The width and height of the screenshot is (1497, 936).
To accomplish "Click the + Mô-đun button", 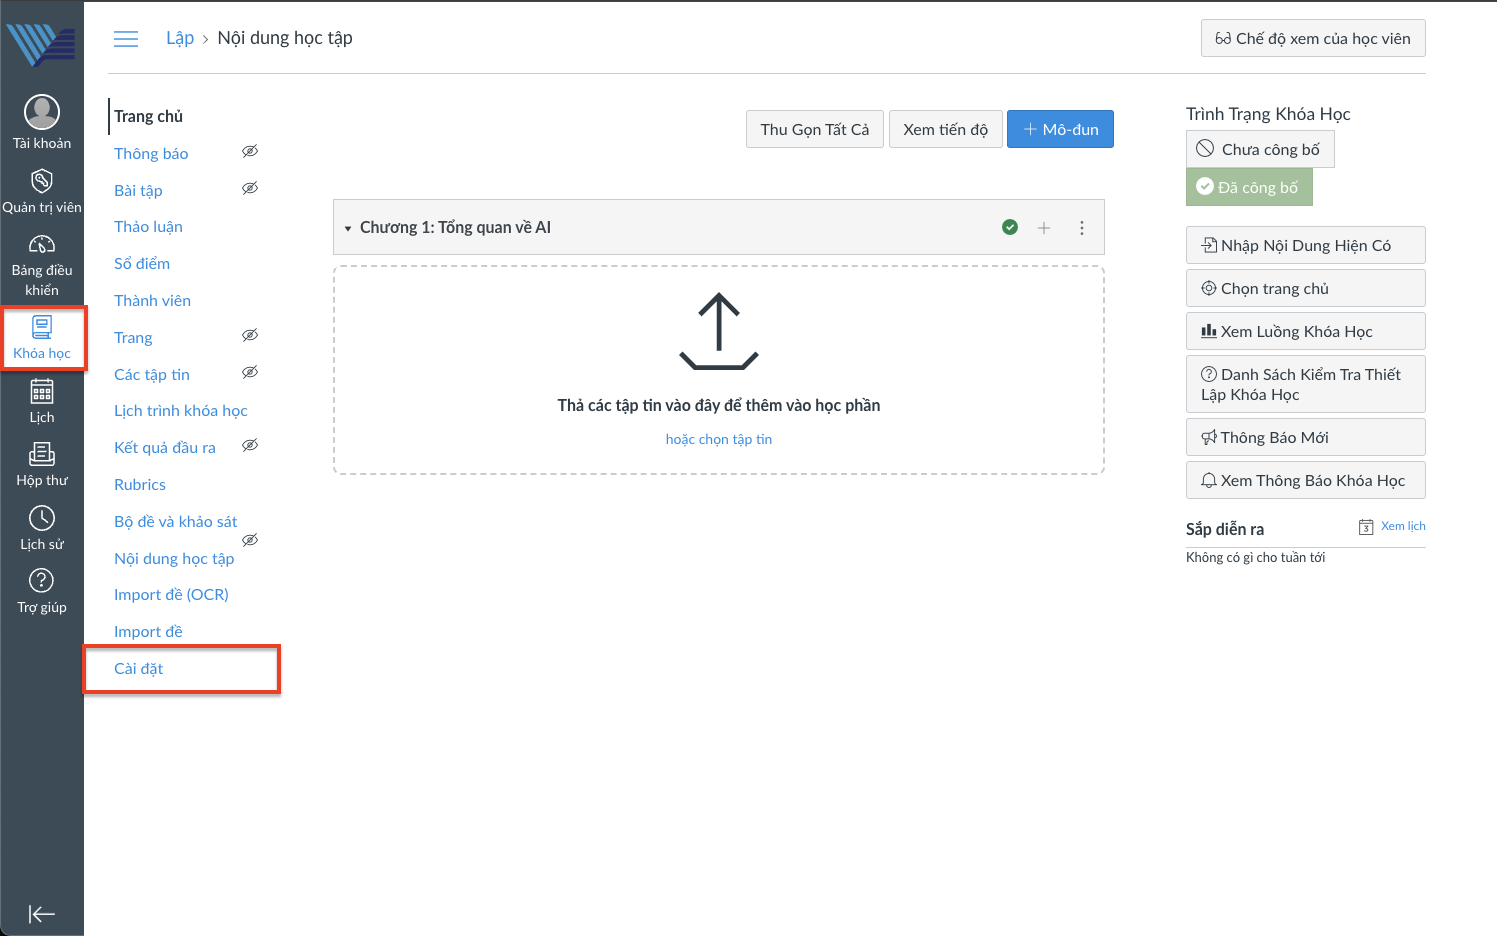I will 1060,130.
